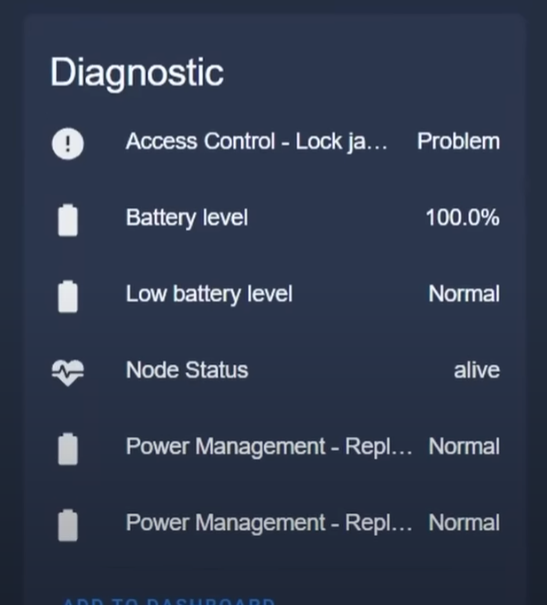Click Normal value of lower Power Management row
This screenshot has height=605, width=547.
pos(464,523)
